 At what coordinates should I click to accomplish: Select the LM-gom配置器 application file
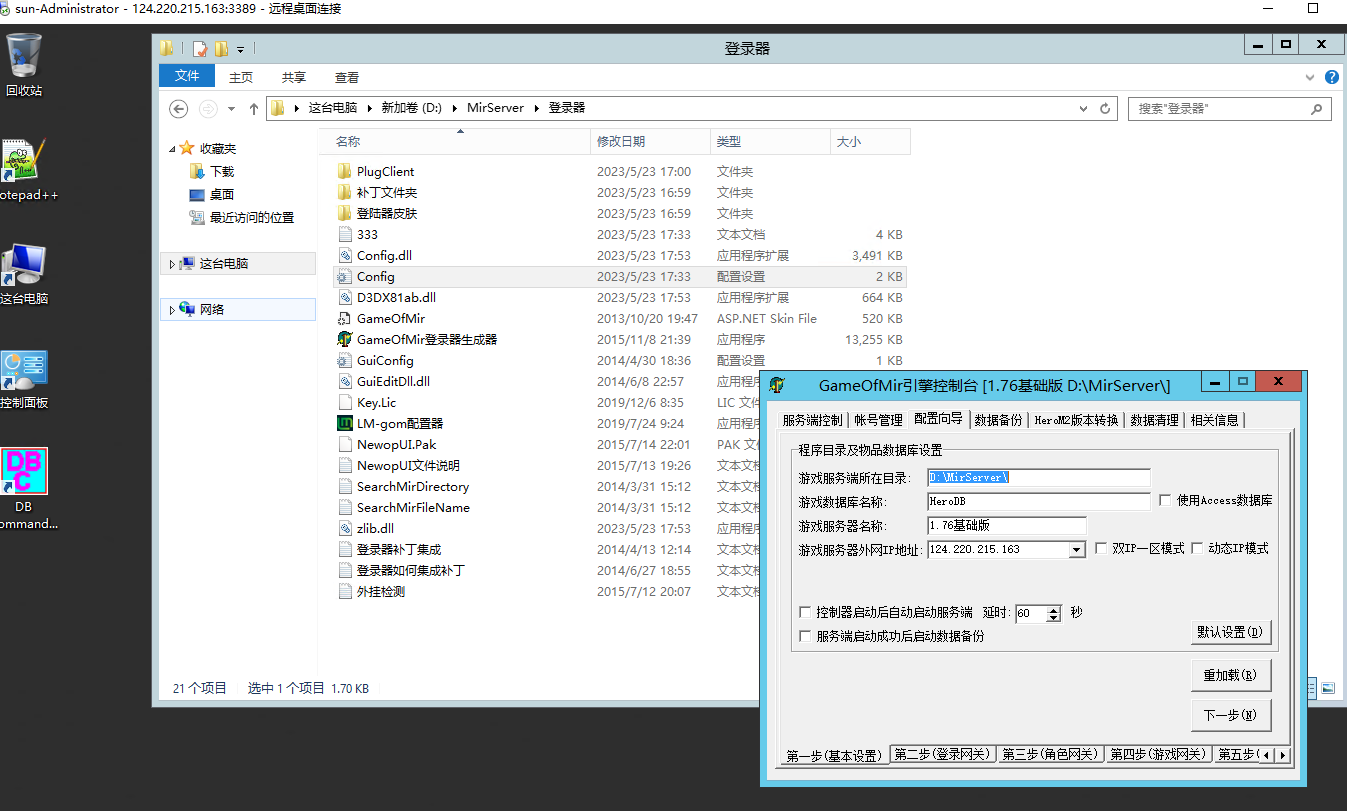399,423
